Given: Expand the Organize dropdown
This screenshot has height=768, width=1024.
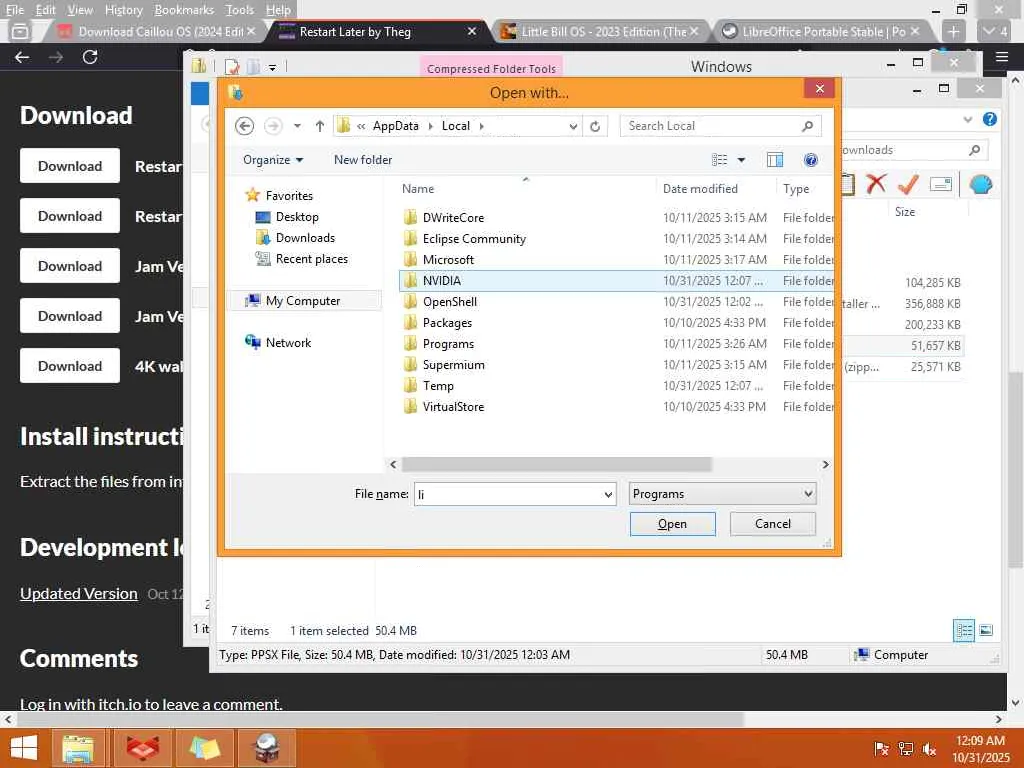Looking at the screenshot, I should (273, 160).
